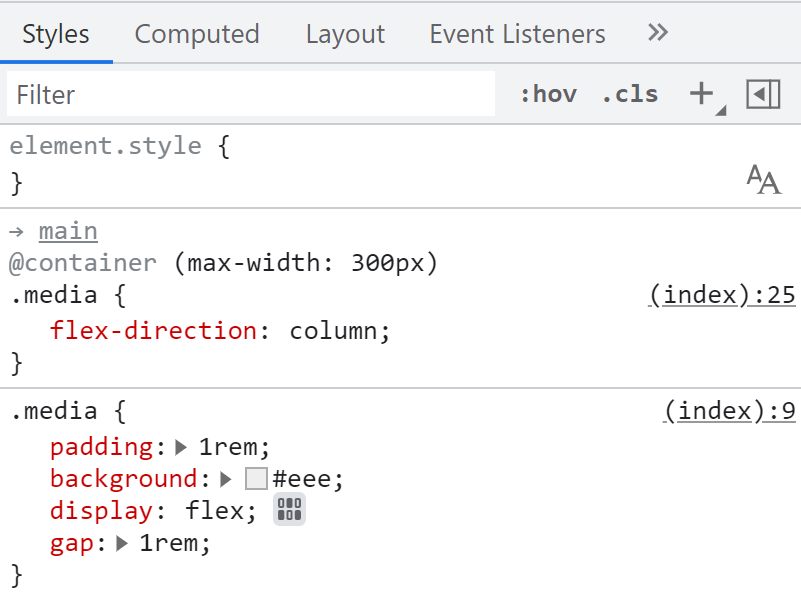This screenshot has height=596, width=801.
Task: Switch to the Computed tab
Action: point(196,33)
